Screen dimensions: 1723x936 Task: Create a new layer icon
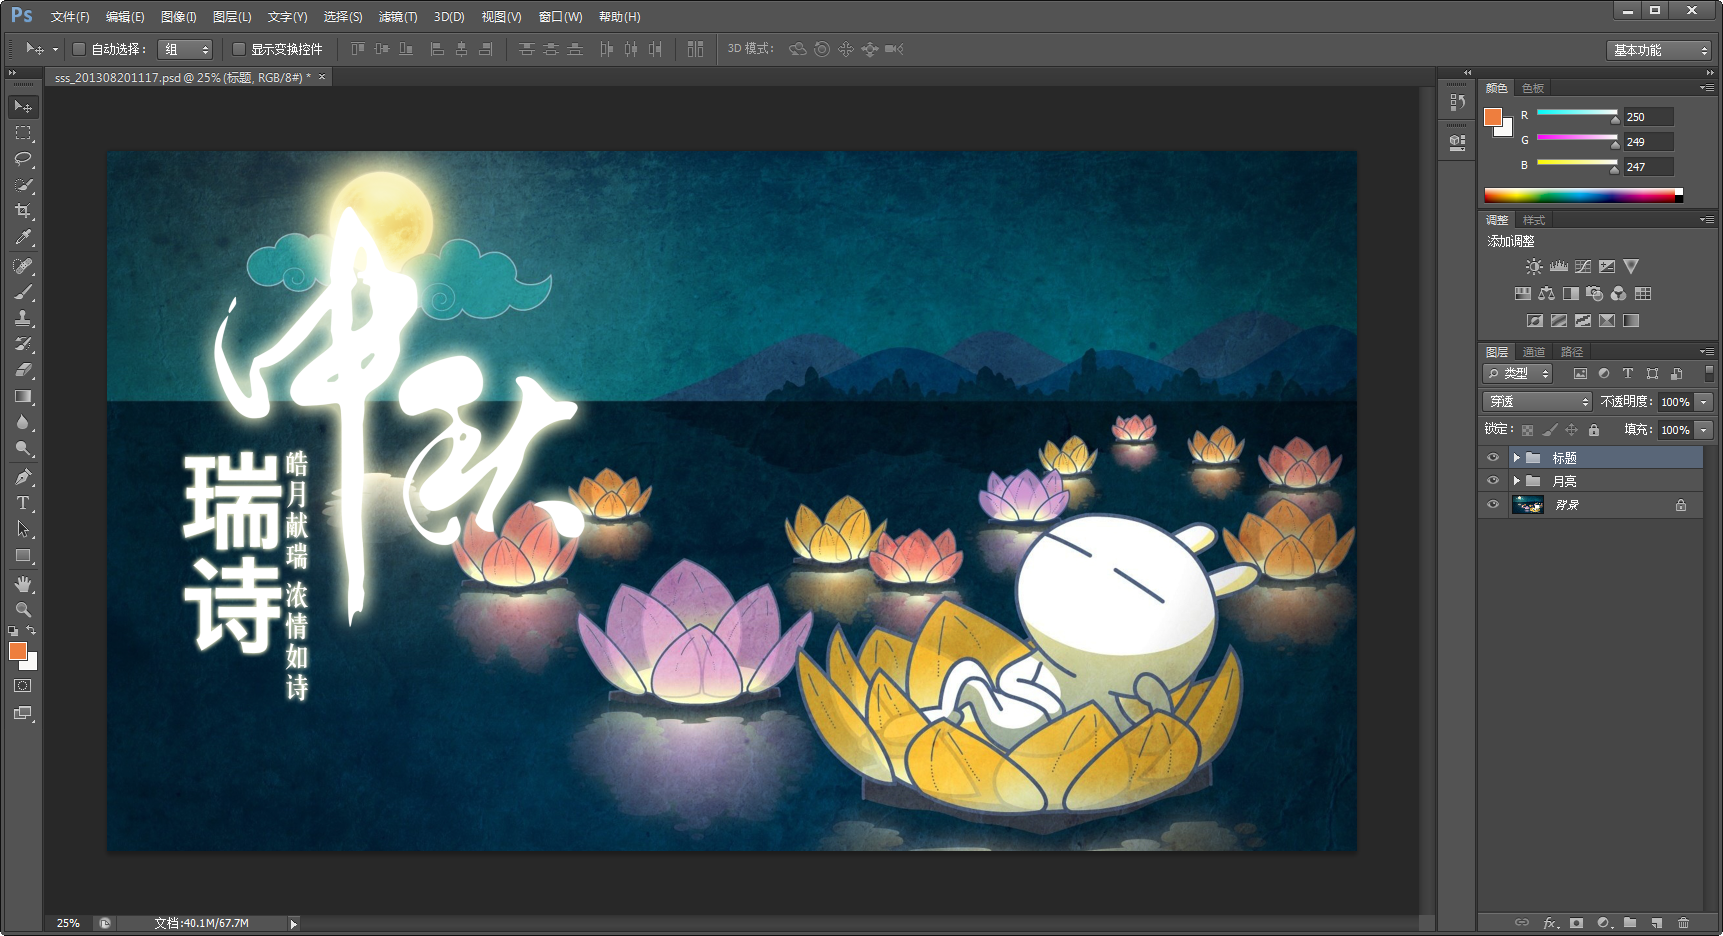click(x=1657, y=923)
